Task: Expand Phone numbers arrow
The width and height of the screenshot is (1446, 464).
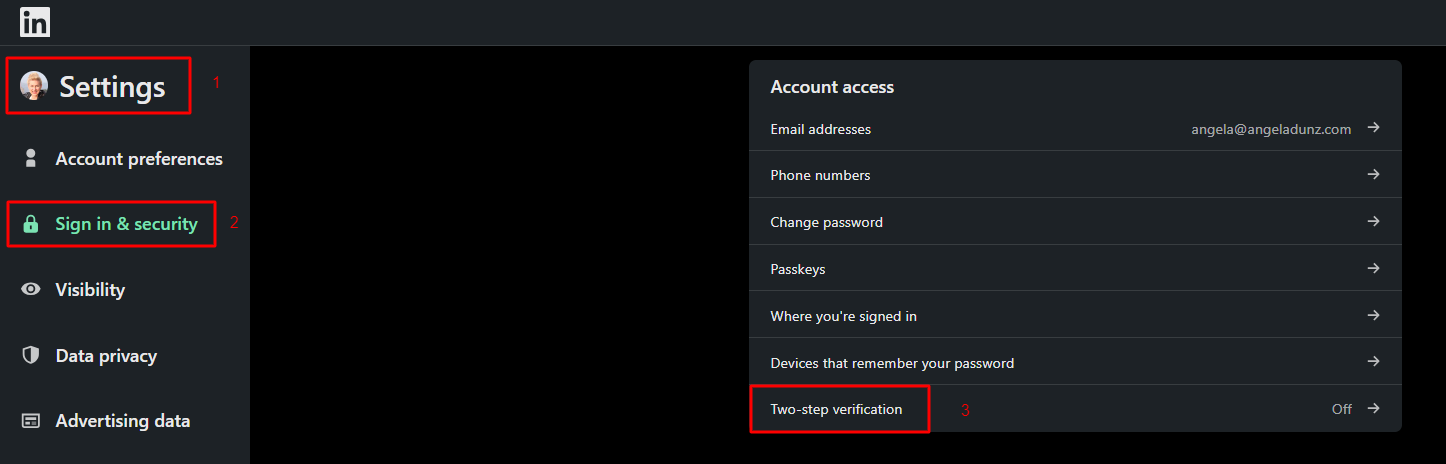Action: 1374,174
